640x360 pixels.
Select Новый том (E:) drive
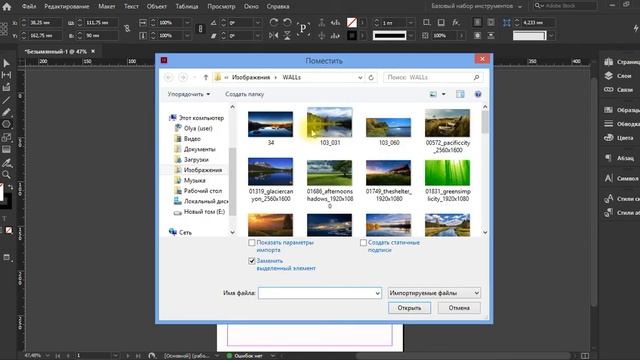tap(204, 211)
